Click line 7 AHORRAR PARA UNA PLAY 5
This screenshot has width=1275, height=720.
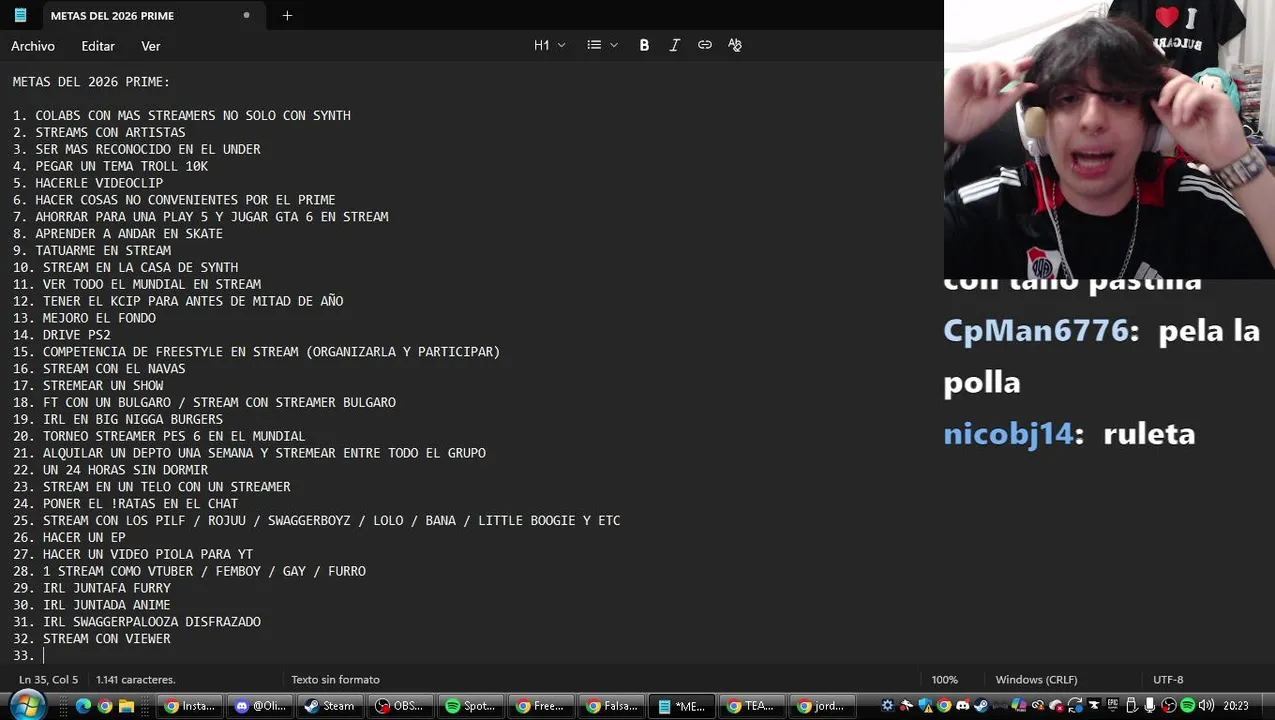tap(200, 217)
